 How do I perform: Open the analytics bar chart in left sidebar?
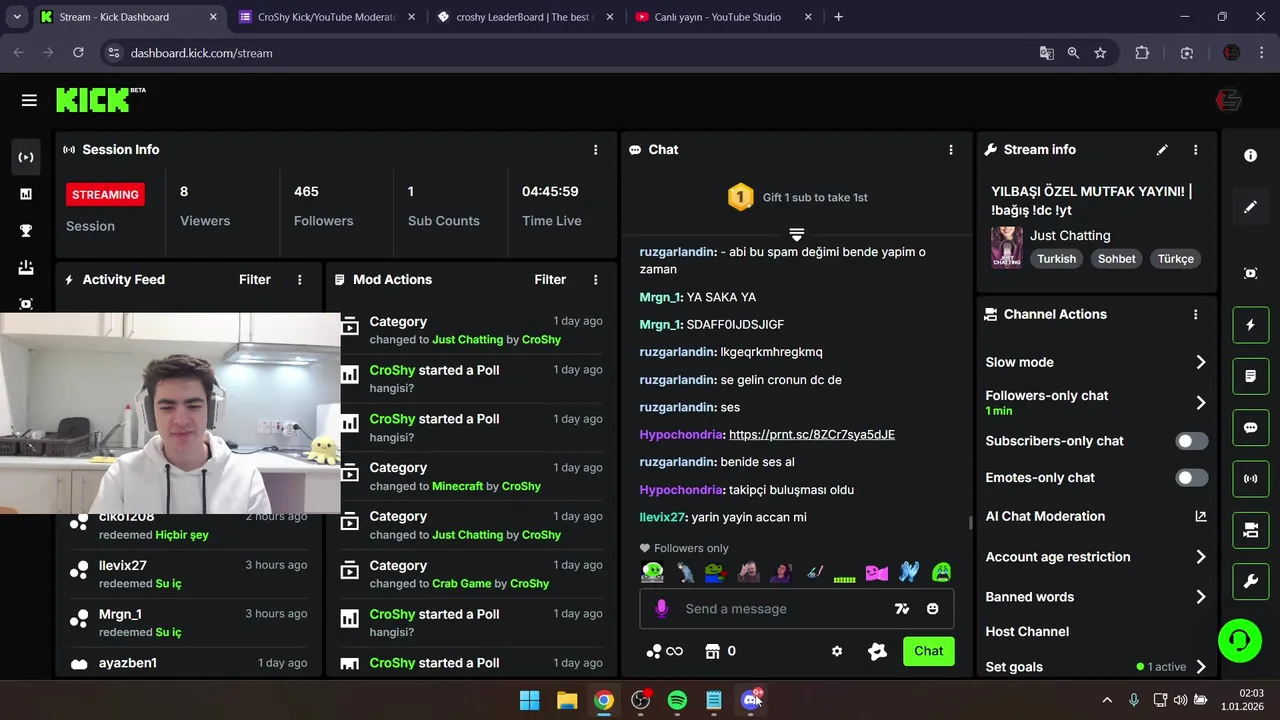pyautogui.click(x=26, y=194)
